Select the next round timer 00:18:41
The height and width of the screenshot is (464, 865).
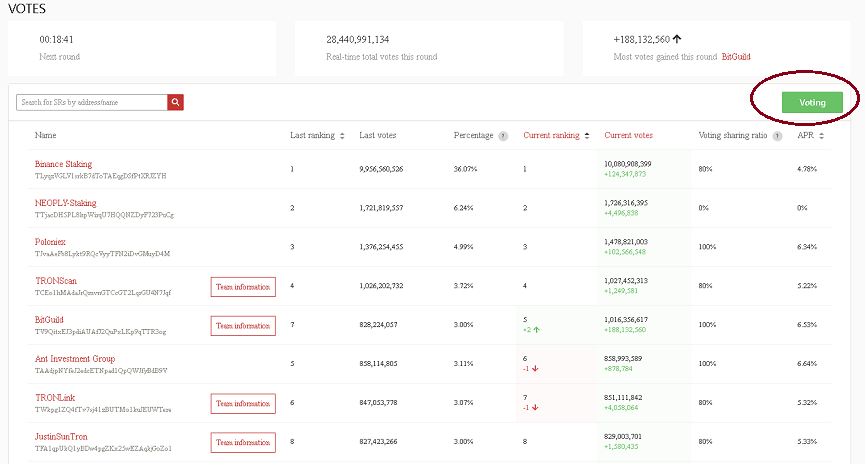[56, 40]
